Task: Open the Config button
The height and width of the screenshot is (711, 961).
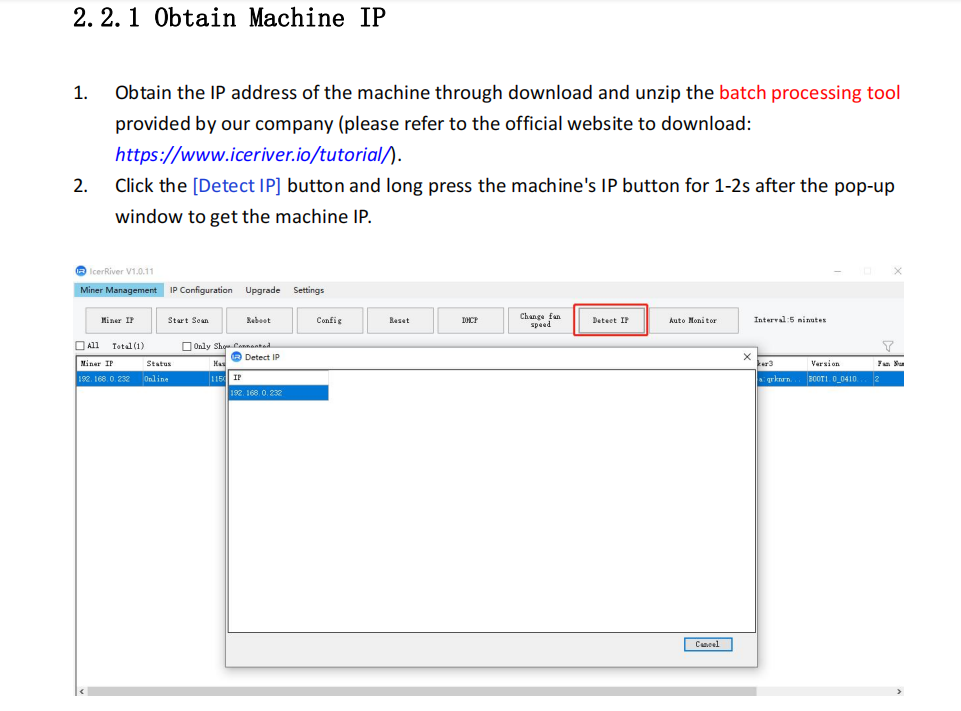Action: (329, 320)
